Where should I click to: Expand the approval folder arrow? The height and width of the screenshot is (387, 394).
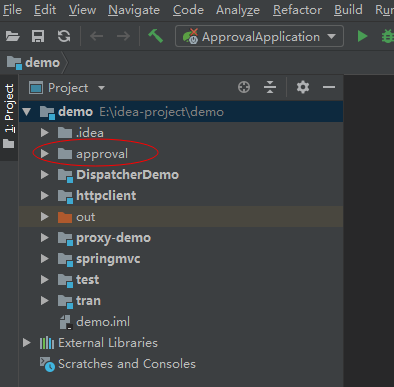click(x=45, y=154)
